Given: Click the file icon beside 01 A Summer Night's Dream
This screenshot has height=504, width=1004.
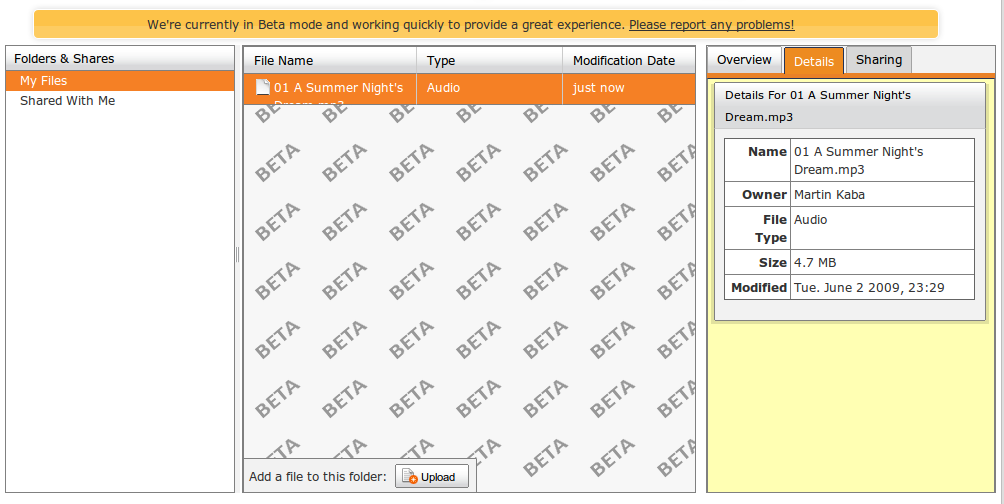Looking at the screenshot, I should tap(263, 88).
